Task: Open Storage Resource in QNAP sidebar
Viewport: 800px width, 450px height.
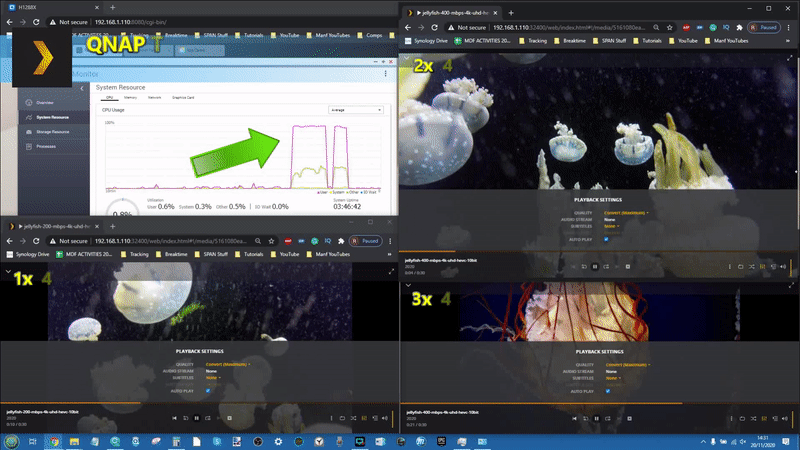Action: pyautogui.click(x=54, y=132)
